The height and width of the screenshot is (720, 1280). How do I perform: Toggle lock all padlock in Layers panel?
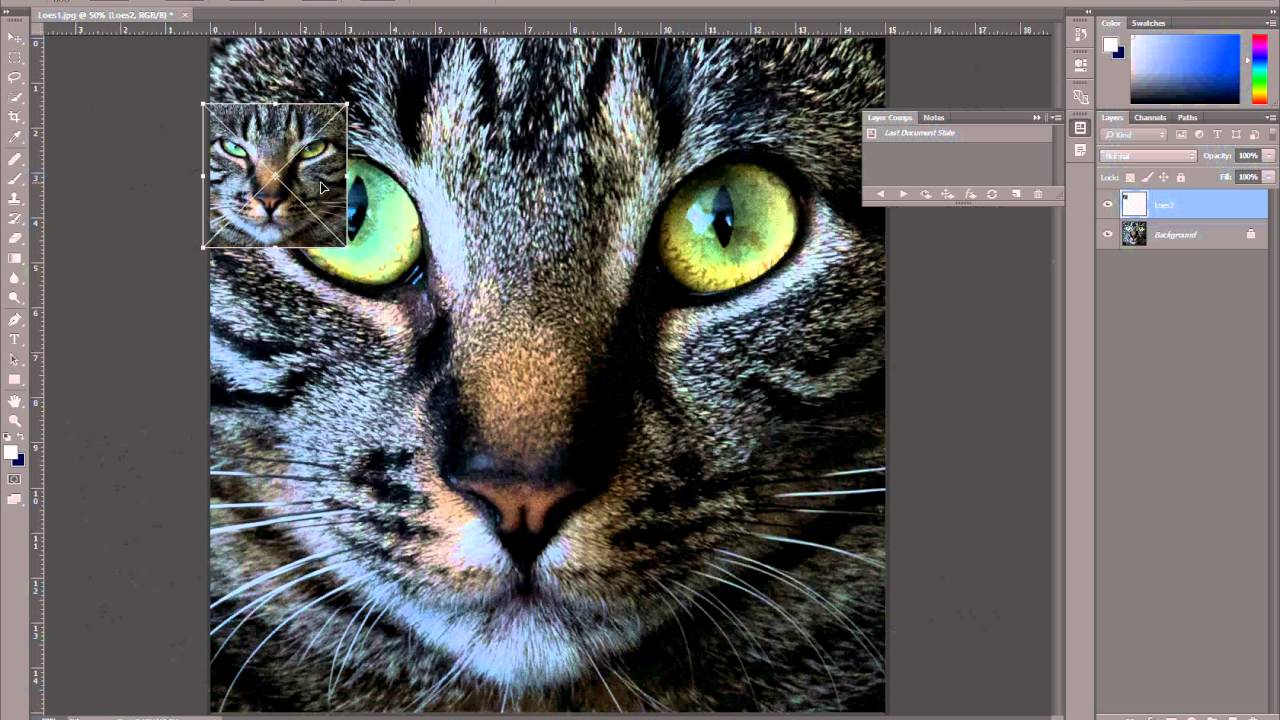(x=1180, y=177)
